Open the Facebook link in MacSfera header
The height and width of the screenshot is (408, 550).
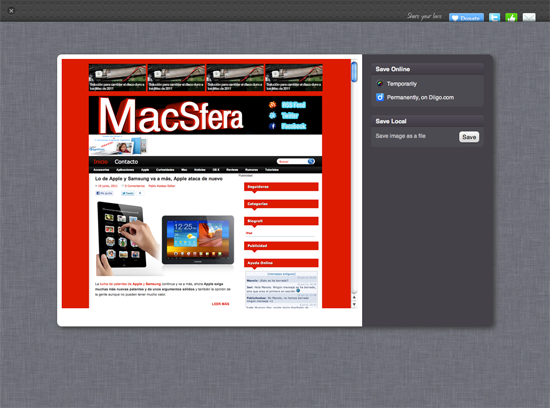pos(294,126)
